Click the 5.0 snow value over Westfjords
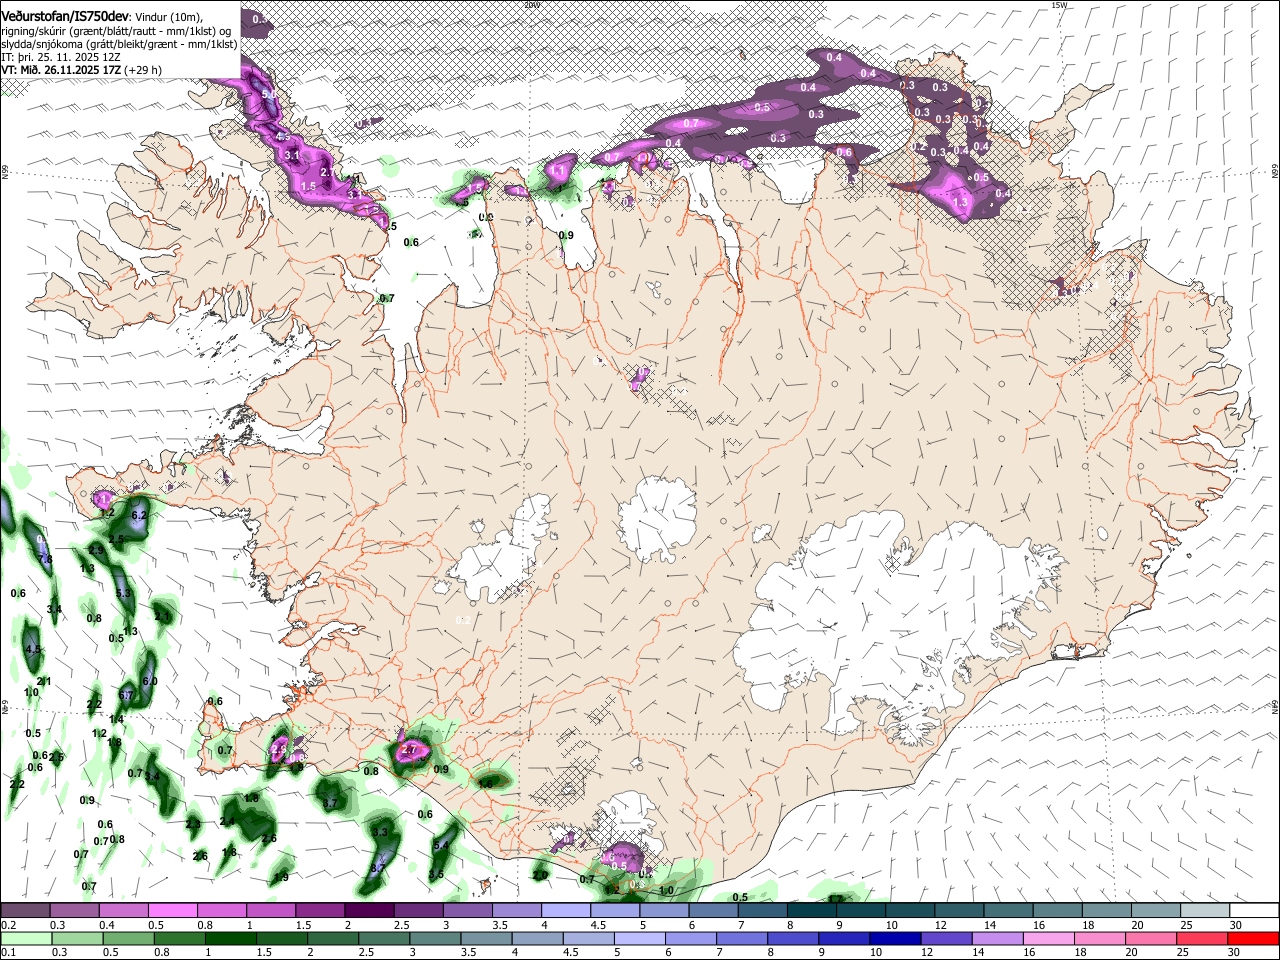1280x960 pixels. tap(268, 94)
